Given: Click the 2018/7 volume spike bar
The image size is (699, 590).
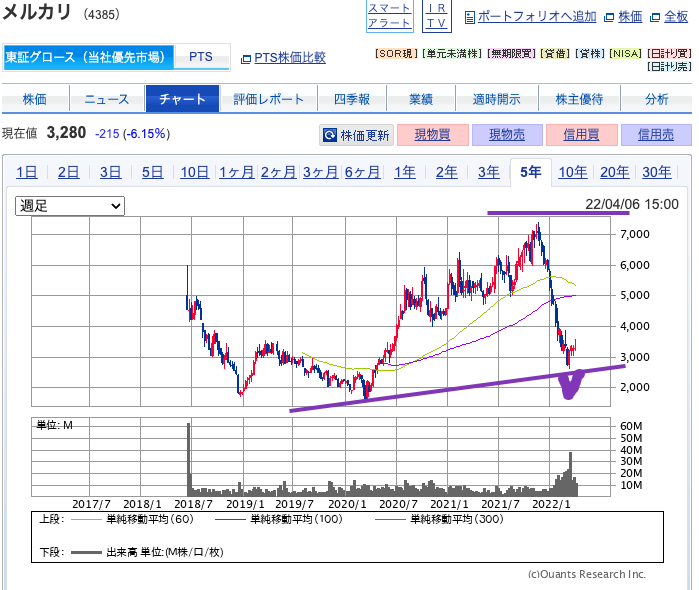Looking at the screenshot, I should click(x=189, y=459).
